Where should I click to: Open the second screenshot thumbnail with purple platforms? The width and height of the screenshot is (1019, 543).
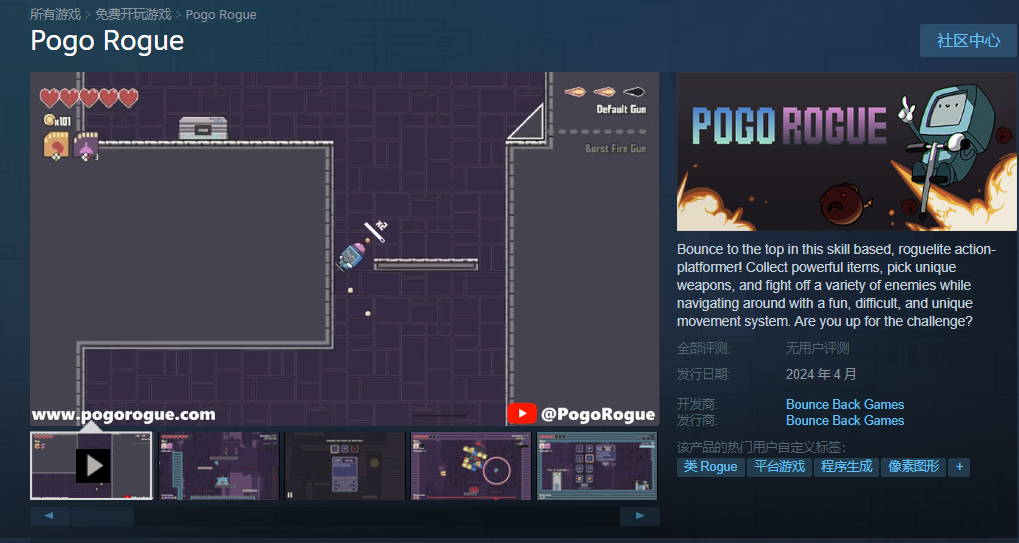(219, 466)
